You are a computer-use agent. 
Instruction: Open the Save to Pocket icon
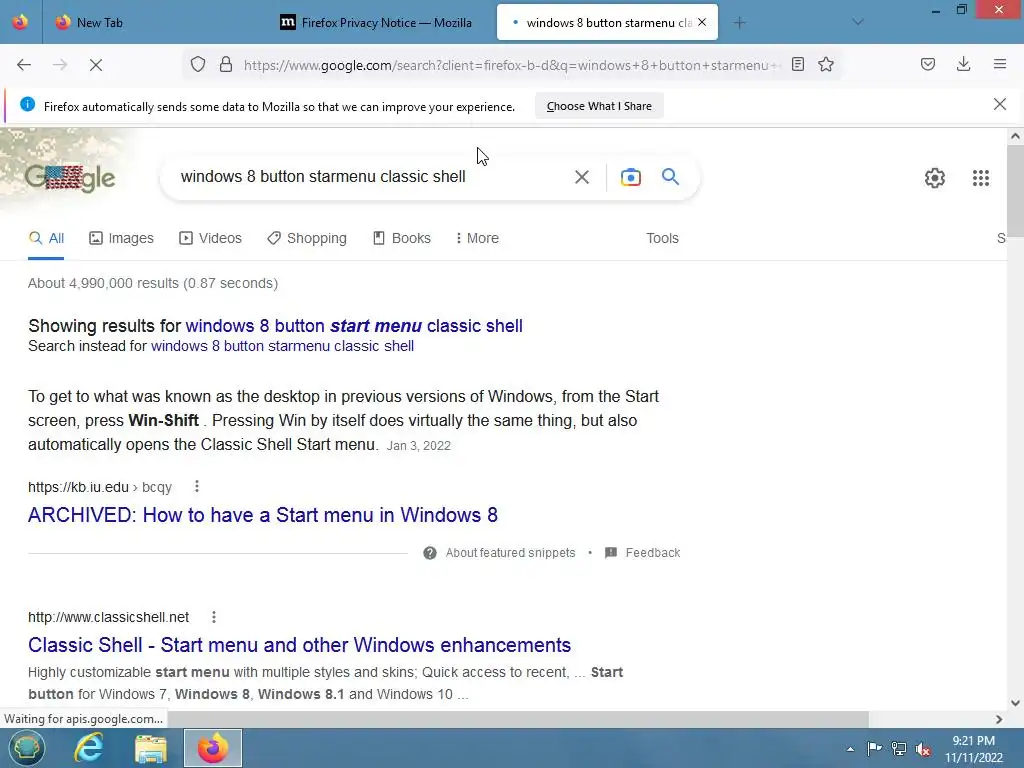pyautogui.click(x=928, y=64)
